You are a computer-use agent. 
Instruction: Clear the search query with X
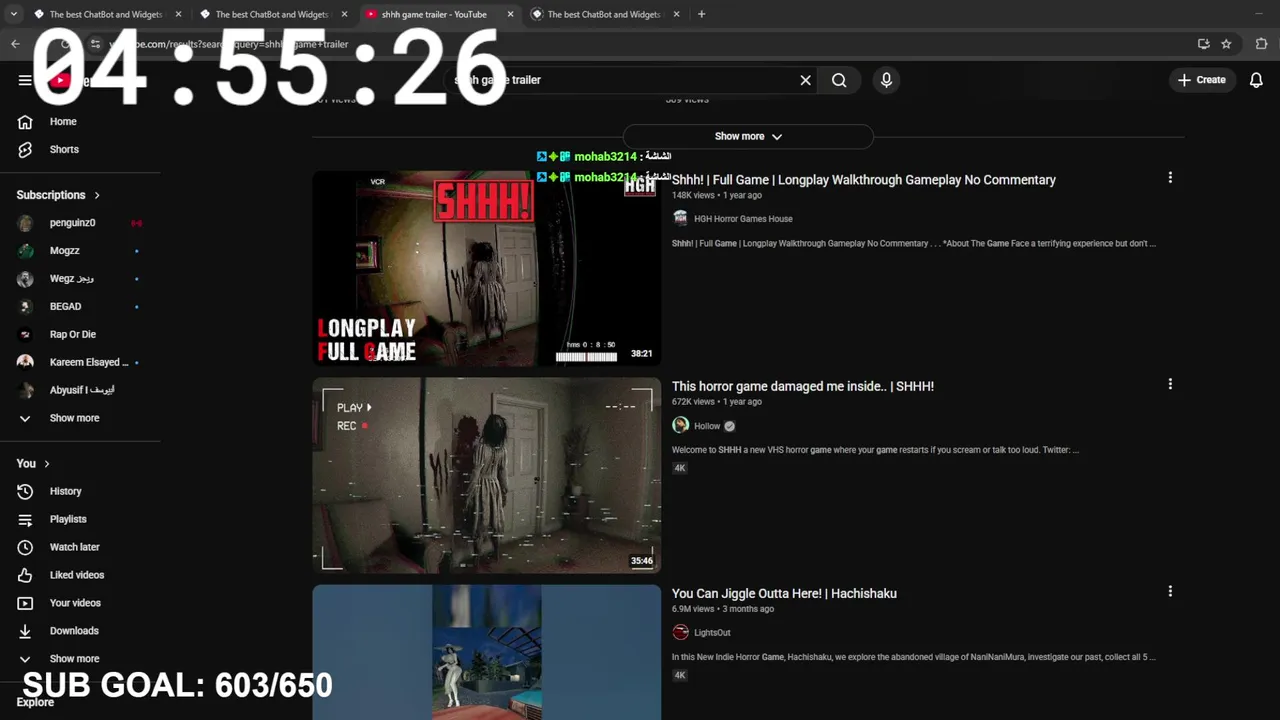(805, 80)
